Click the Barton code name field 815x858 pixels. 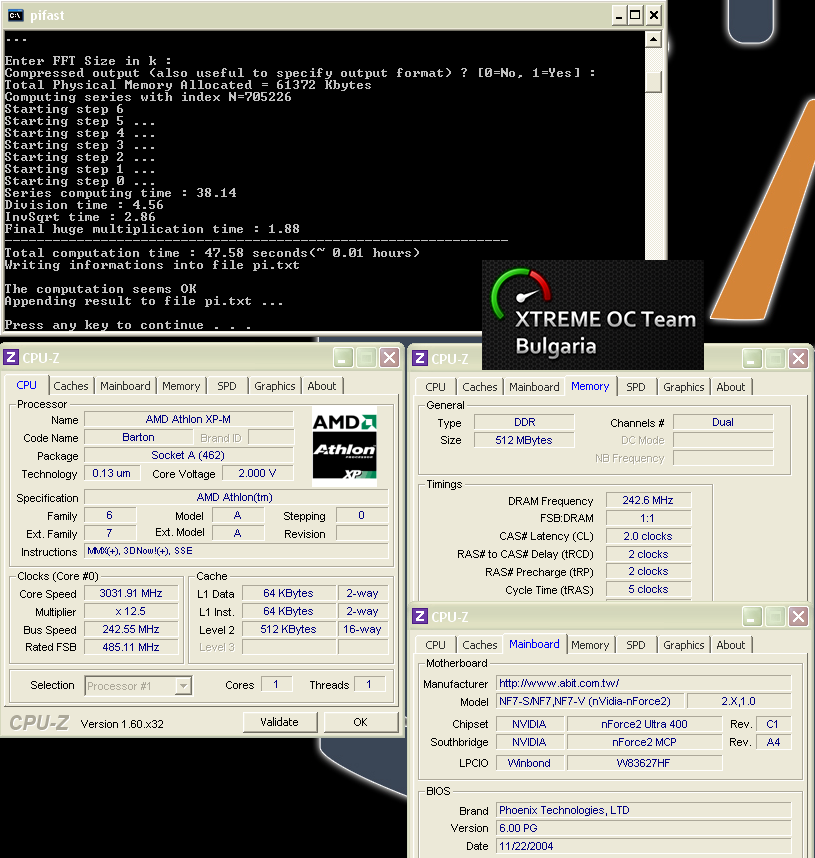coord(138,437)
